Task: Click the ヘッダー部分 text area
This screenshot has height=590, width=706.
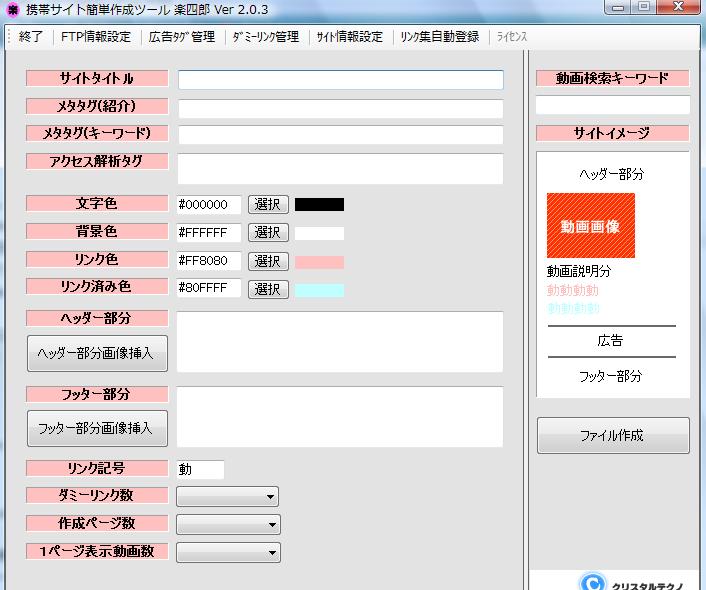Action: (340, 341)
